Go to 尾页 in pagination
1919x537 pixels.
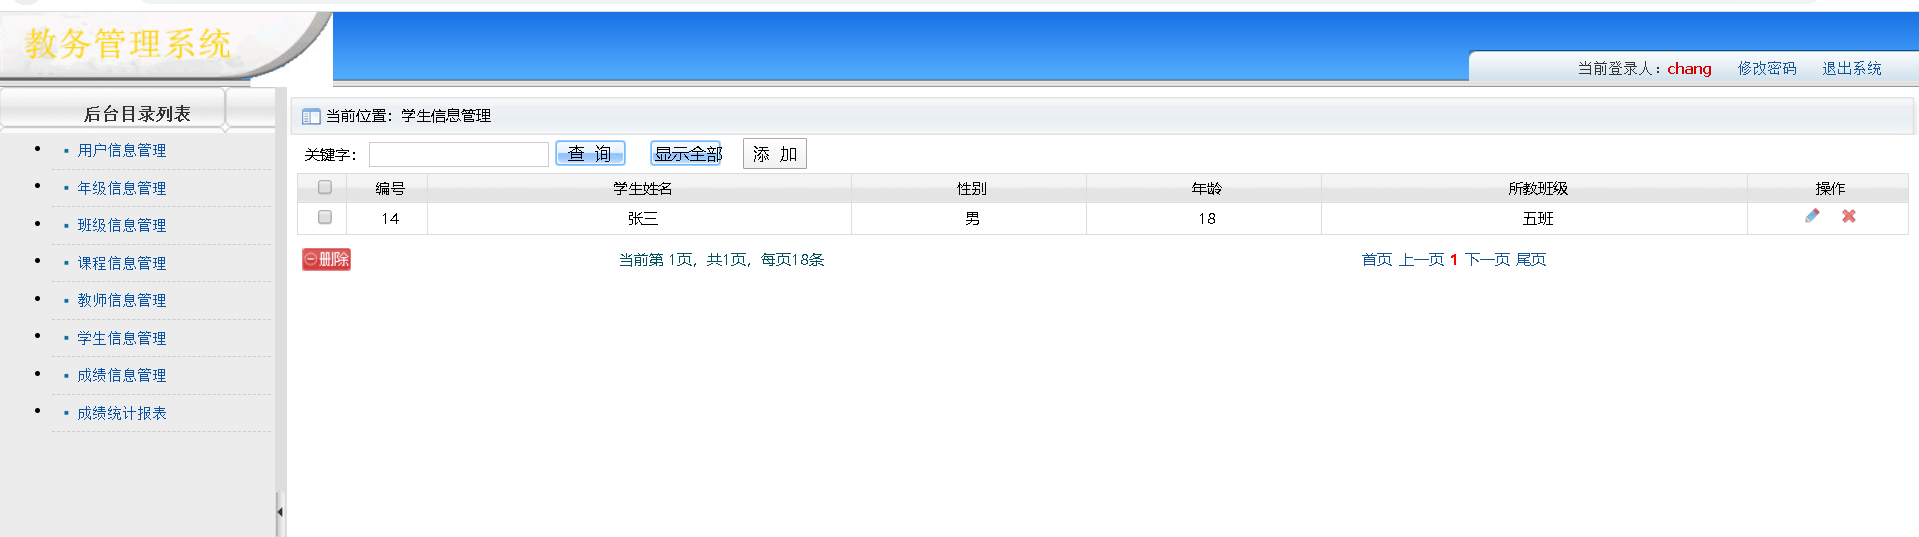pyautogui.click(x=1531, y=259)
